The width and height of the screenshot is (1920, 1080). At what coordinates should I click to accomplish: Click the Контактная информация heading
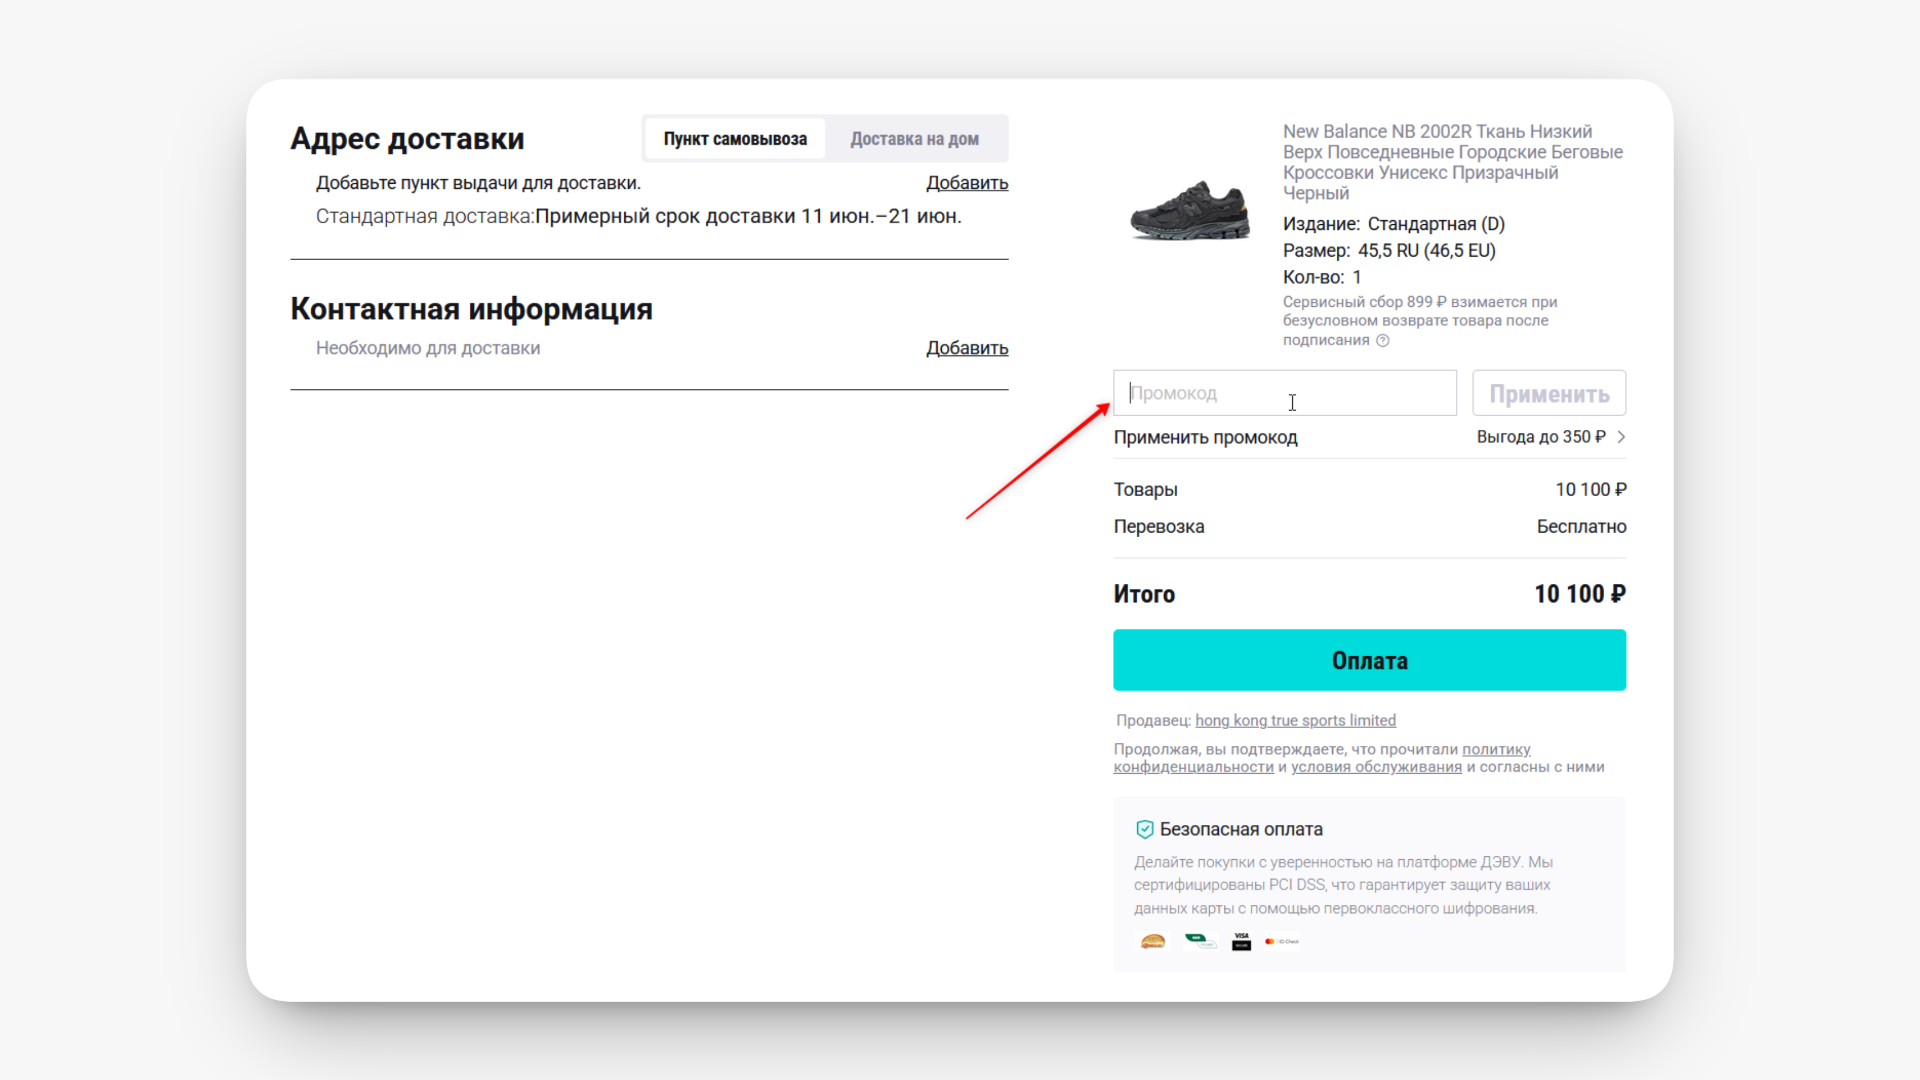tap(471, 309)
